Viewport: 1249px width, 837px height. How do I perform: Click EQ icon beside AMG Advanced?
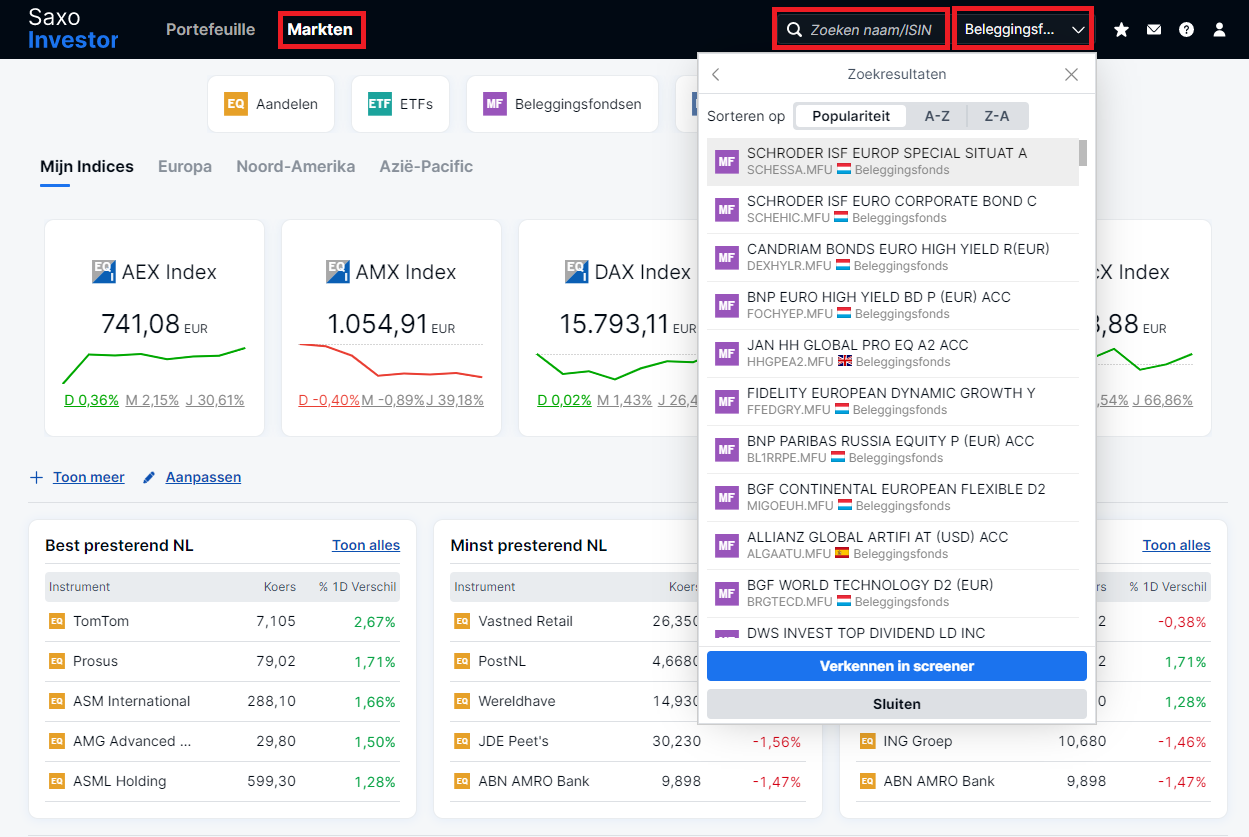click(x=57, y=741)
